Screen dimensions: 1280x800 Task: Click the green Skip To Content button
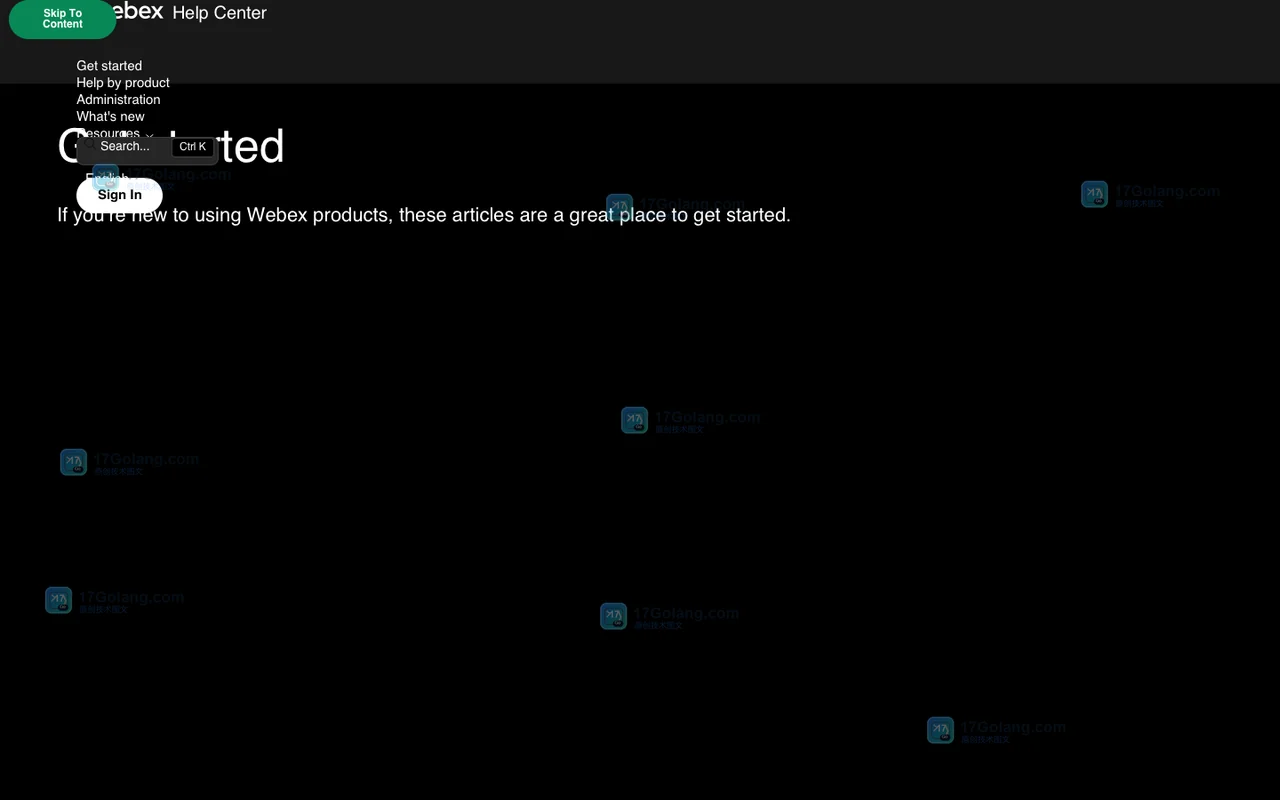62,19
